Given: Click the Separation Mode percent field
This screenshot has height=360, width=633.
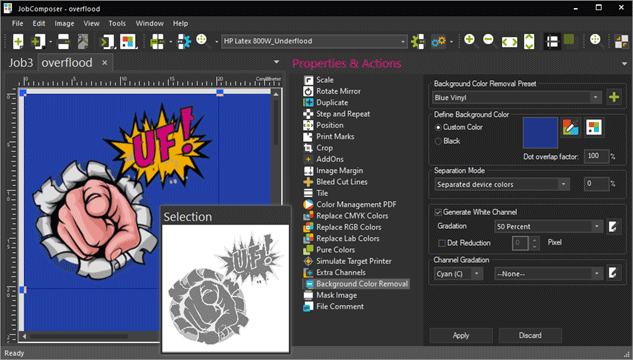Looking at the screenshot, I should click(x=596, y=184).
